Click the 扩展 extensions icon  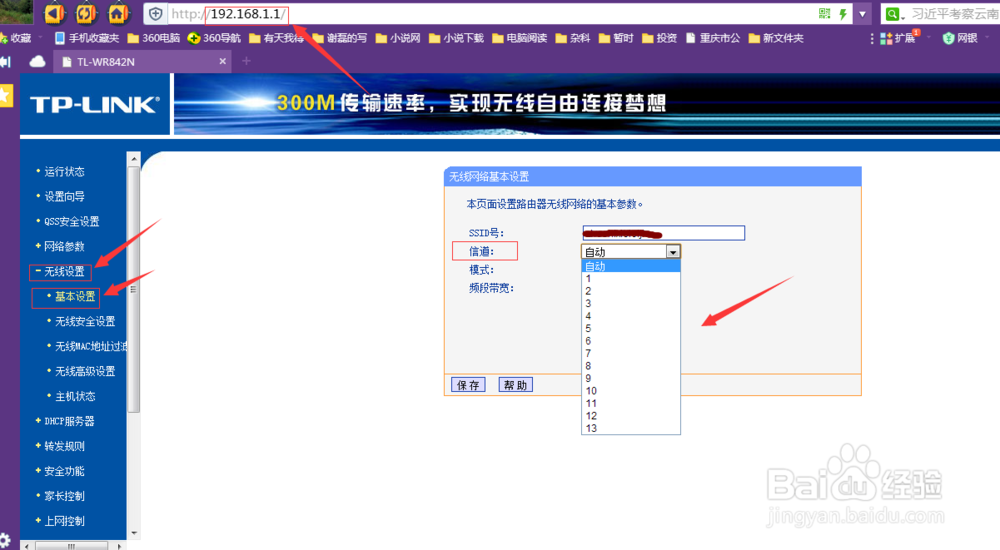tap(898, 38)
